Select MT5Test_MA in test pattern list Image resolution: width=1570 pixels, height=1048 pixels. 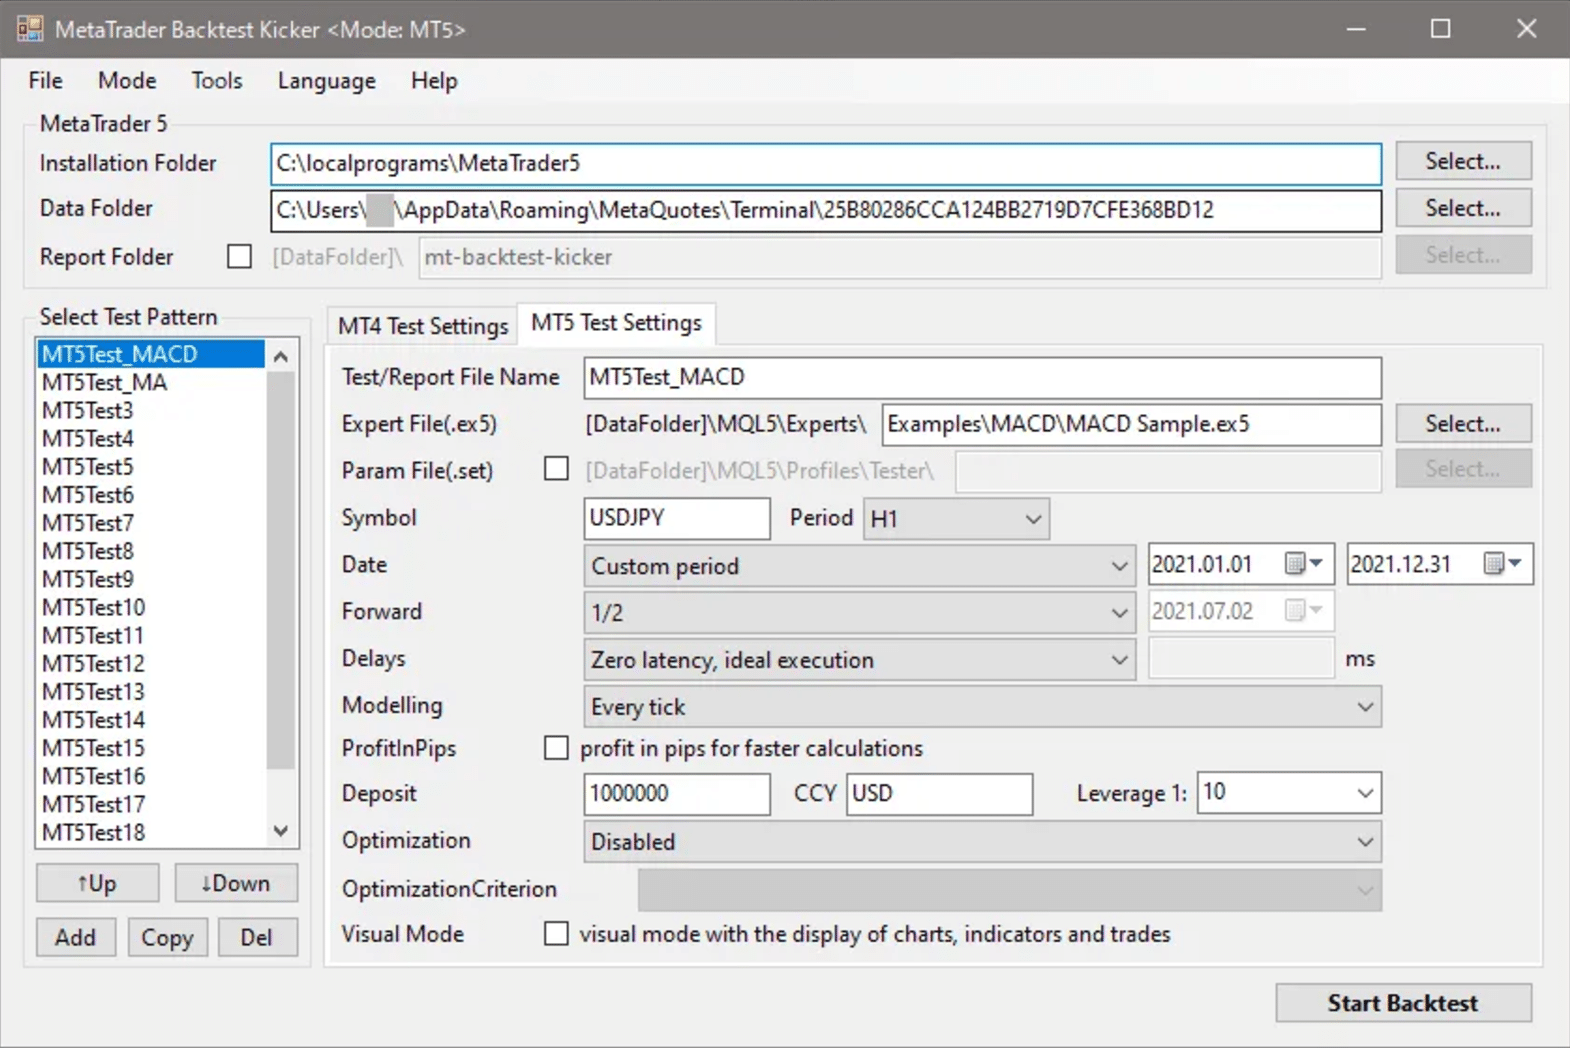[105, 383]
